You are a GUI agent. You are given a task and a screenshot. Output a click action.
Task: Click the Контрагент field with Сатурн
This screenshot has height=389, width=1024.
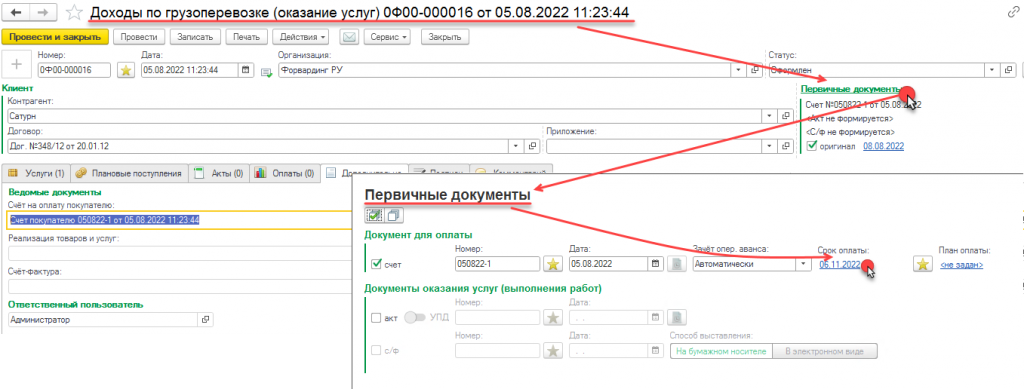[x=385, y=116]
